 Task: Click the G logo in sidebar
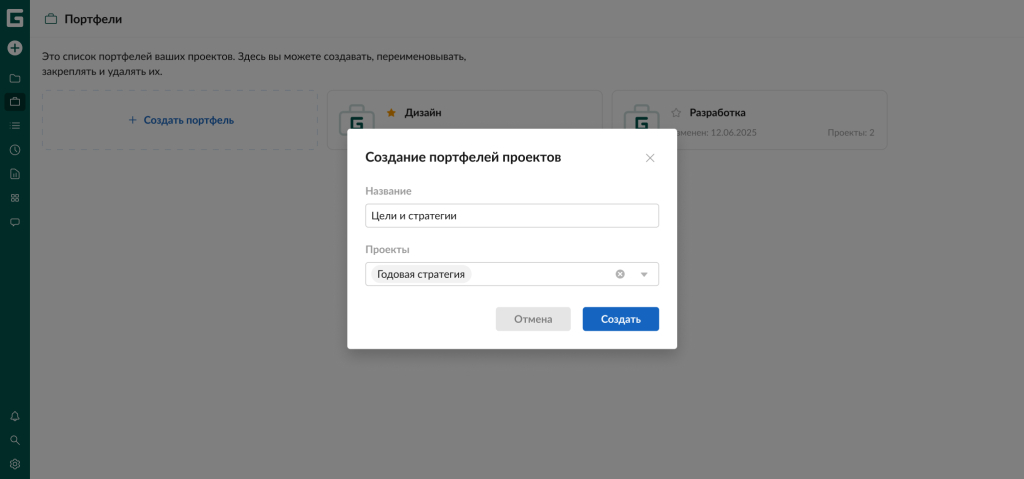pos(14,18)
